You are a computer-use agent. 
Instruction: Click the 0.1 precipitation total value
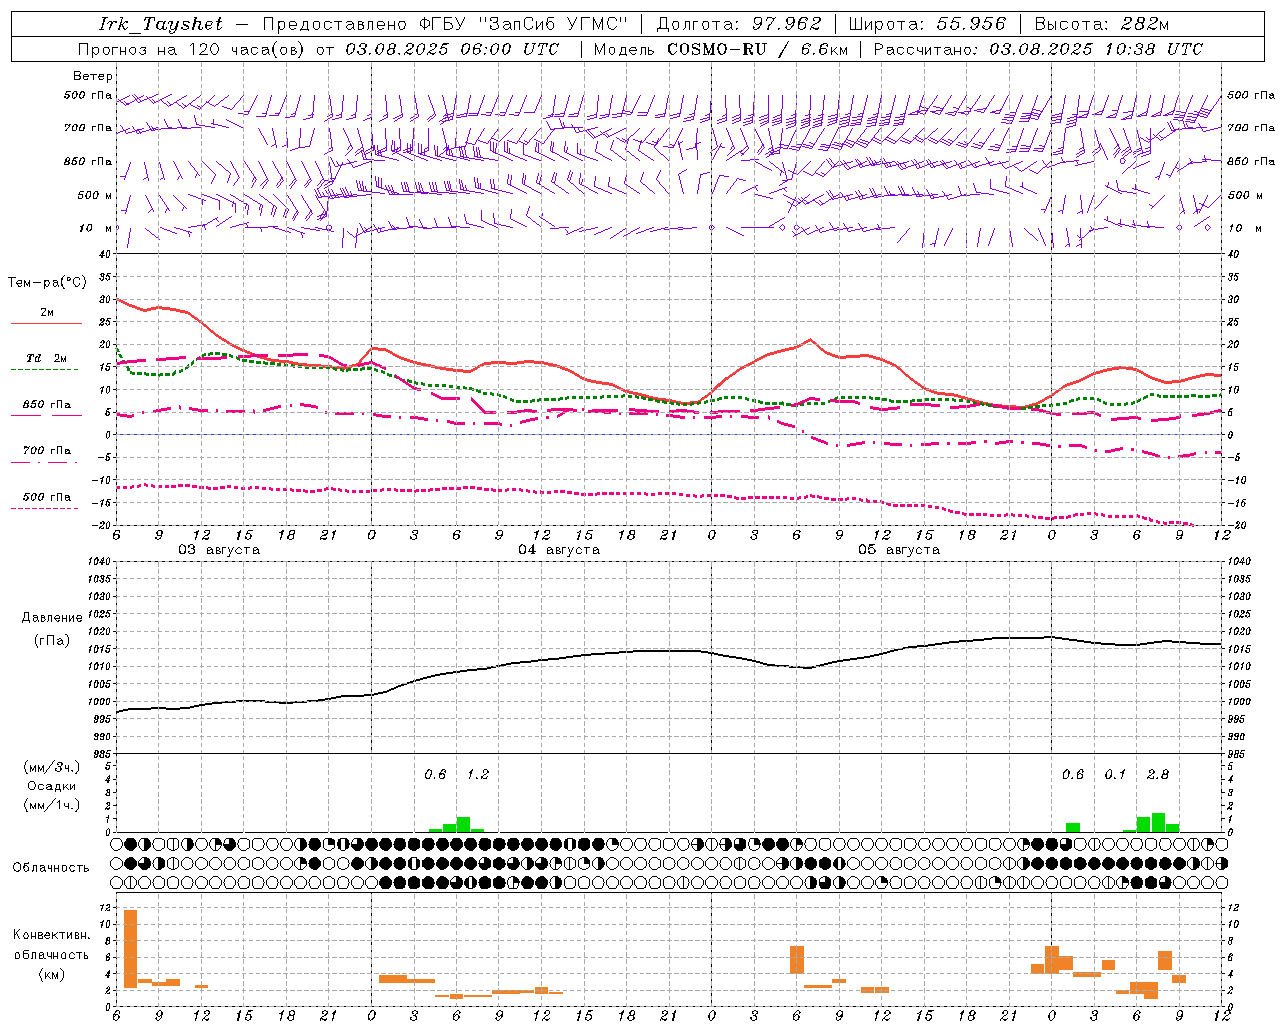1115,774
